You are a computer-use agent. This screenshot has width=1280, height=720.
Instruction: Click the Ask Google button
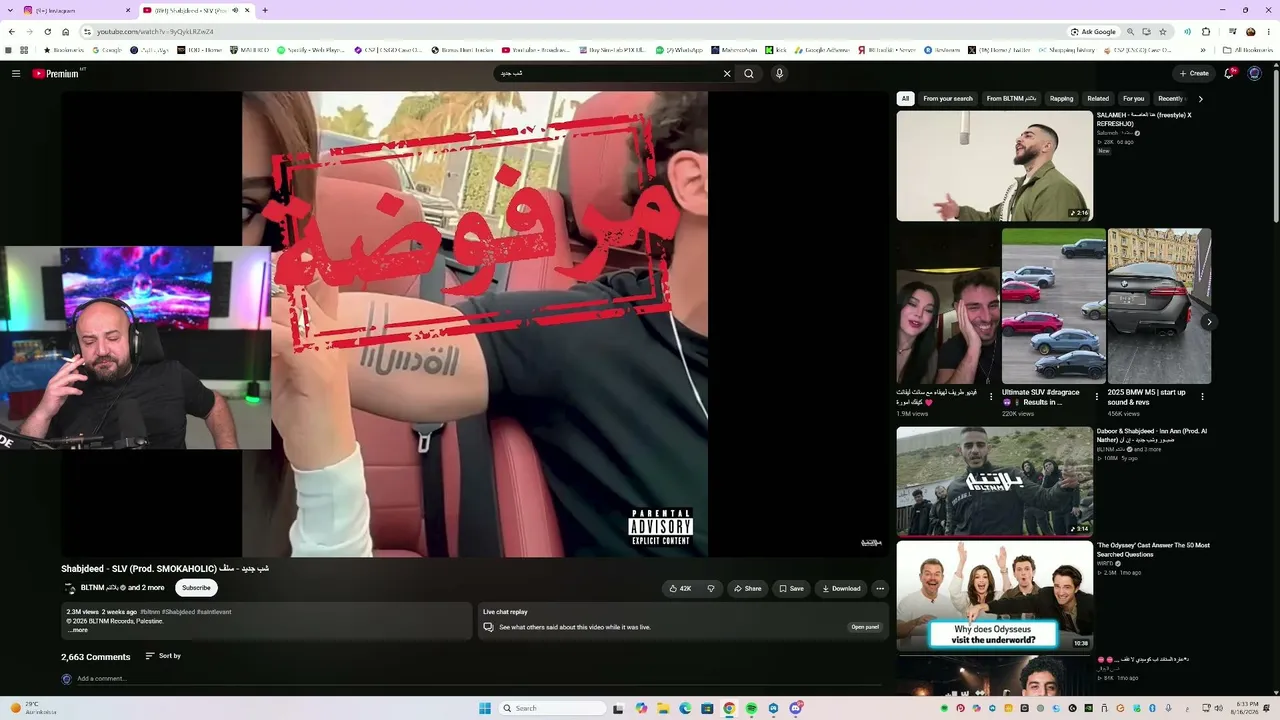[1093, 32]
